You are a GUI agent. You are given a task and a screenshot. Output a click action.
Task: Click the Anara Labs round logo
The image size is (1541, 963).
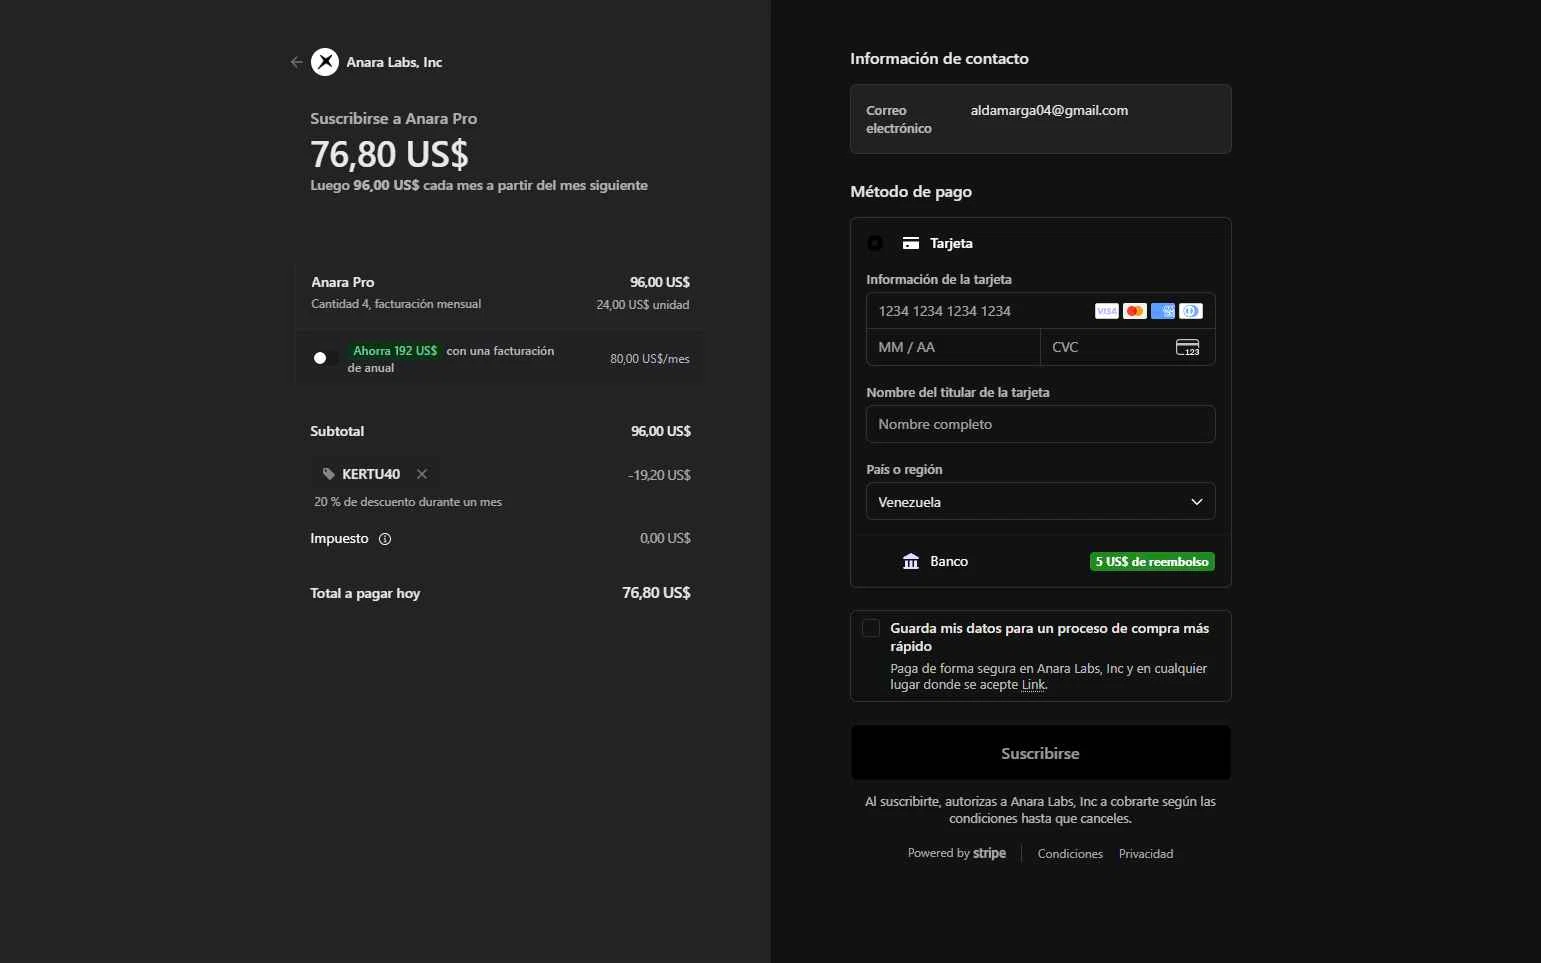[x=325, y=62]
